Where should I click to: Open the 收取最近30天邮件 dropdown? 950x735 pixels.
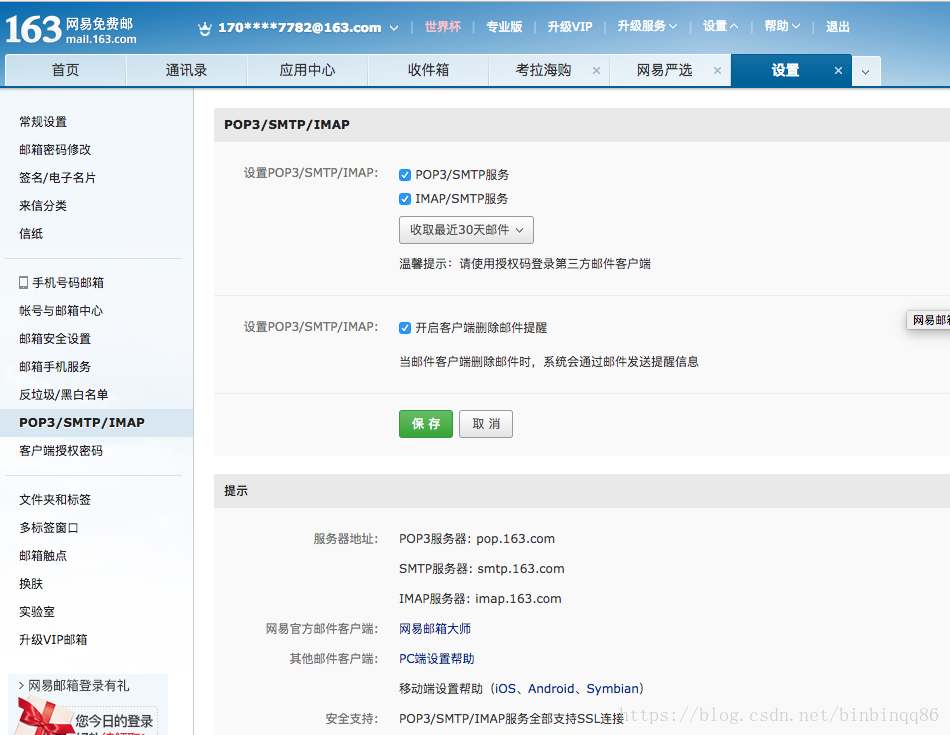tap(466, 230)
